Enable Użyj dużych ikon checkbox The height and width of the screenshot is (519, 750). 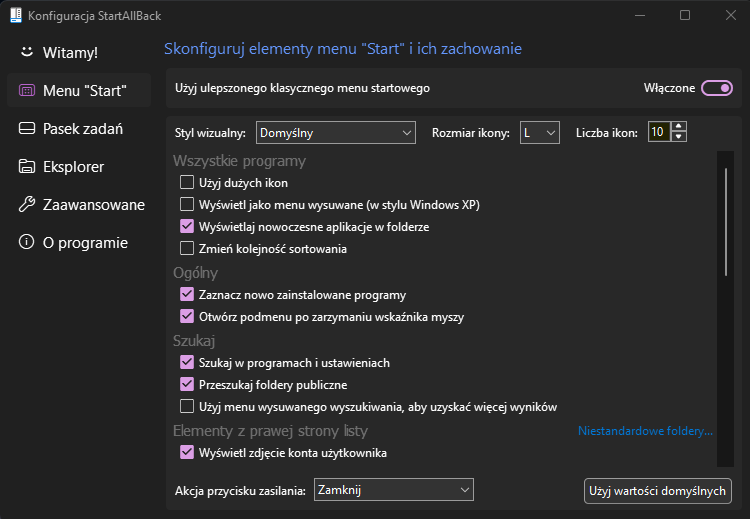(x=187, y=182)
